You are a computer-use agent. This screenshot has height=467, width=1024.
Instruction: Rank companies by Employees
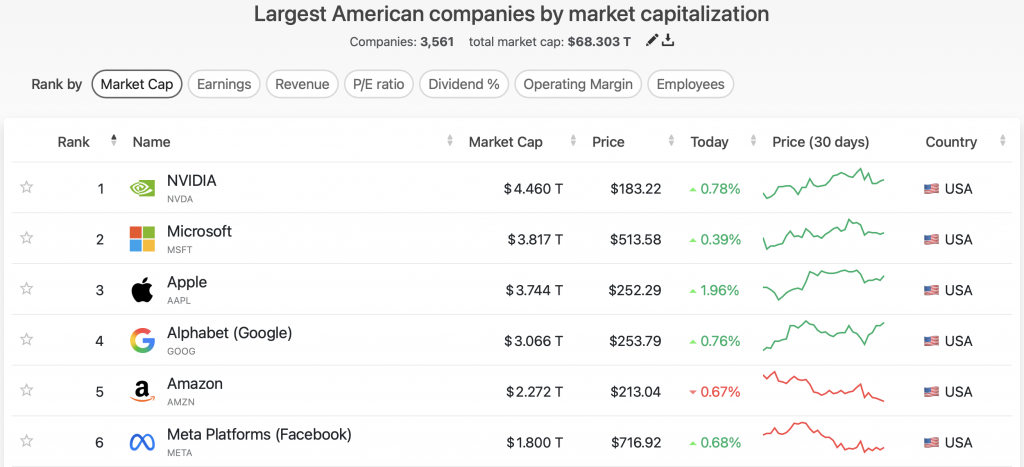pyautogui.click(x=690, y=84)
